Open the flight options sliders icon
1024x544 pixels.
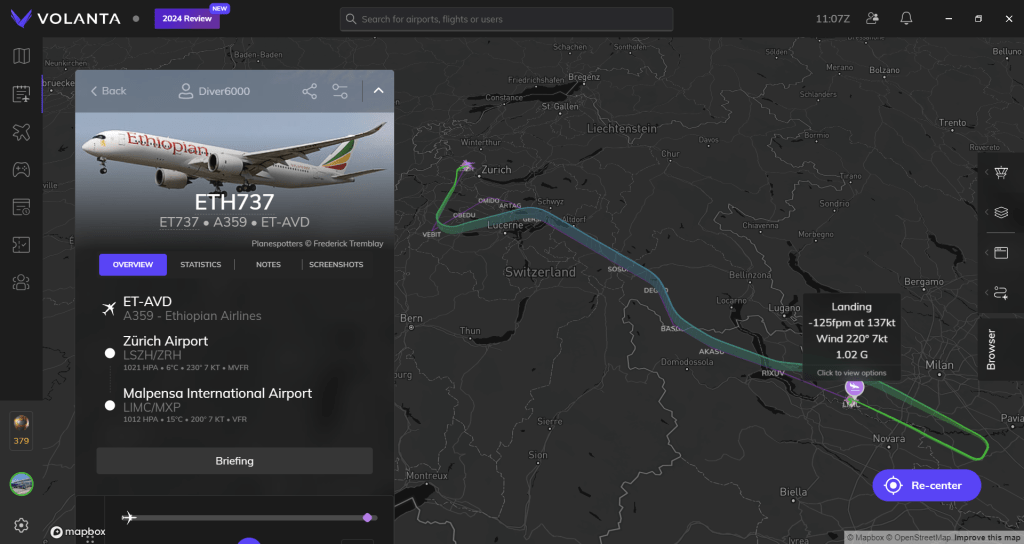tap(340, 91)
